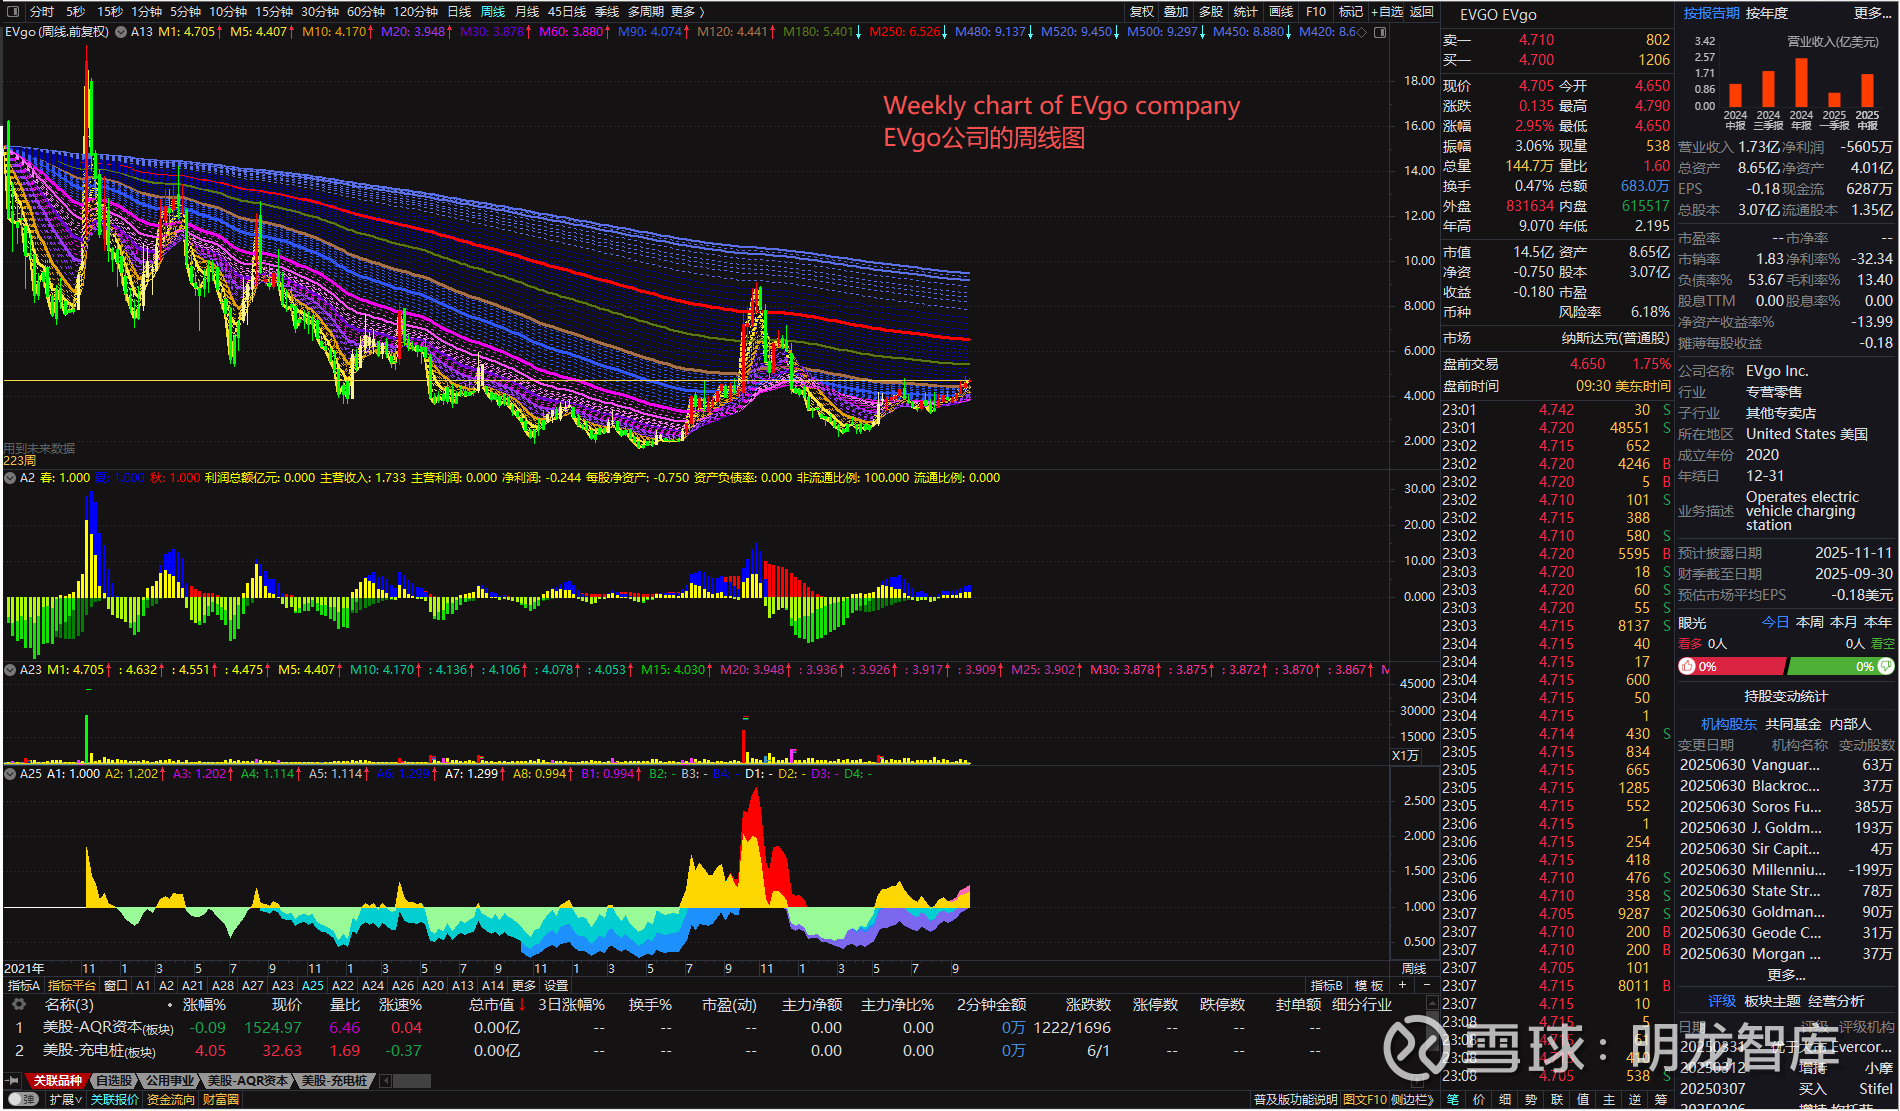1900x1111 pixels.
Task: Click the minus zoom-out chart button
Action: click(x=1426, y=985)
